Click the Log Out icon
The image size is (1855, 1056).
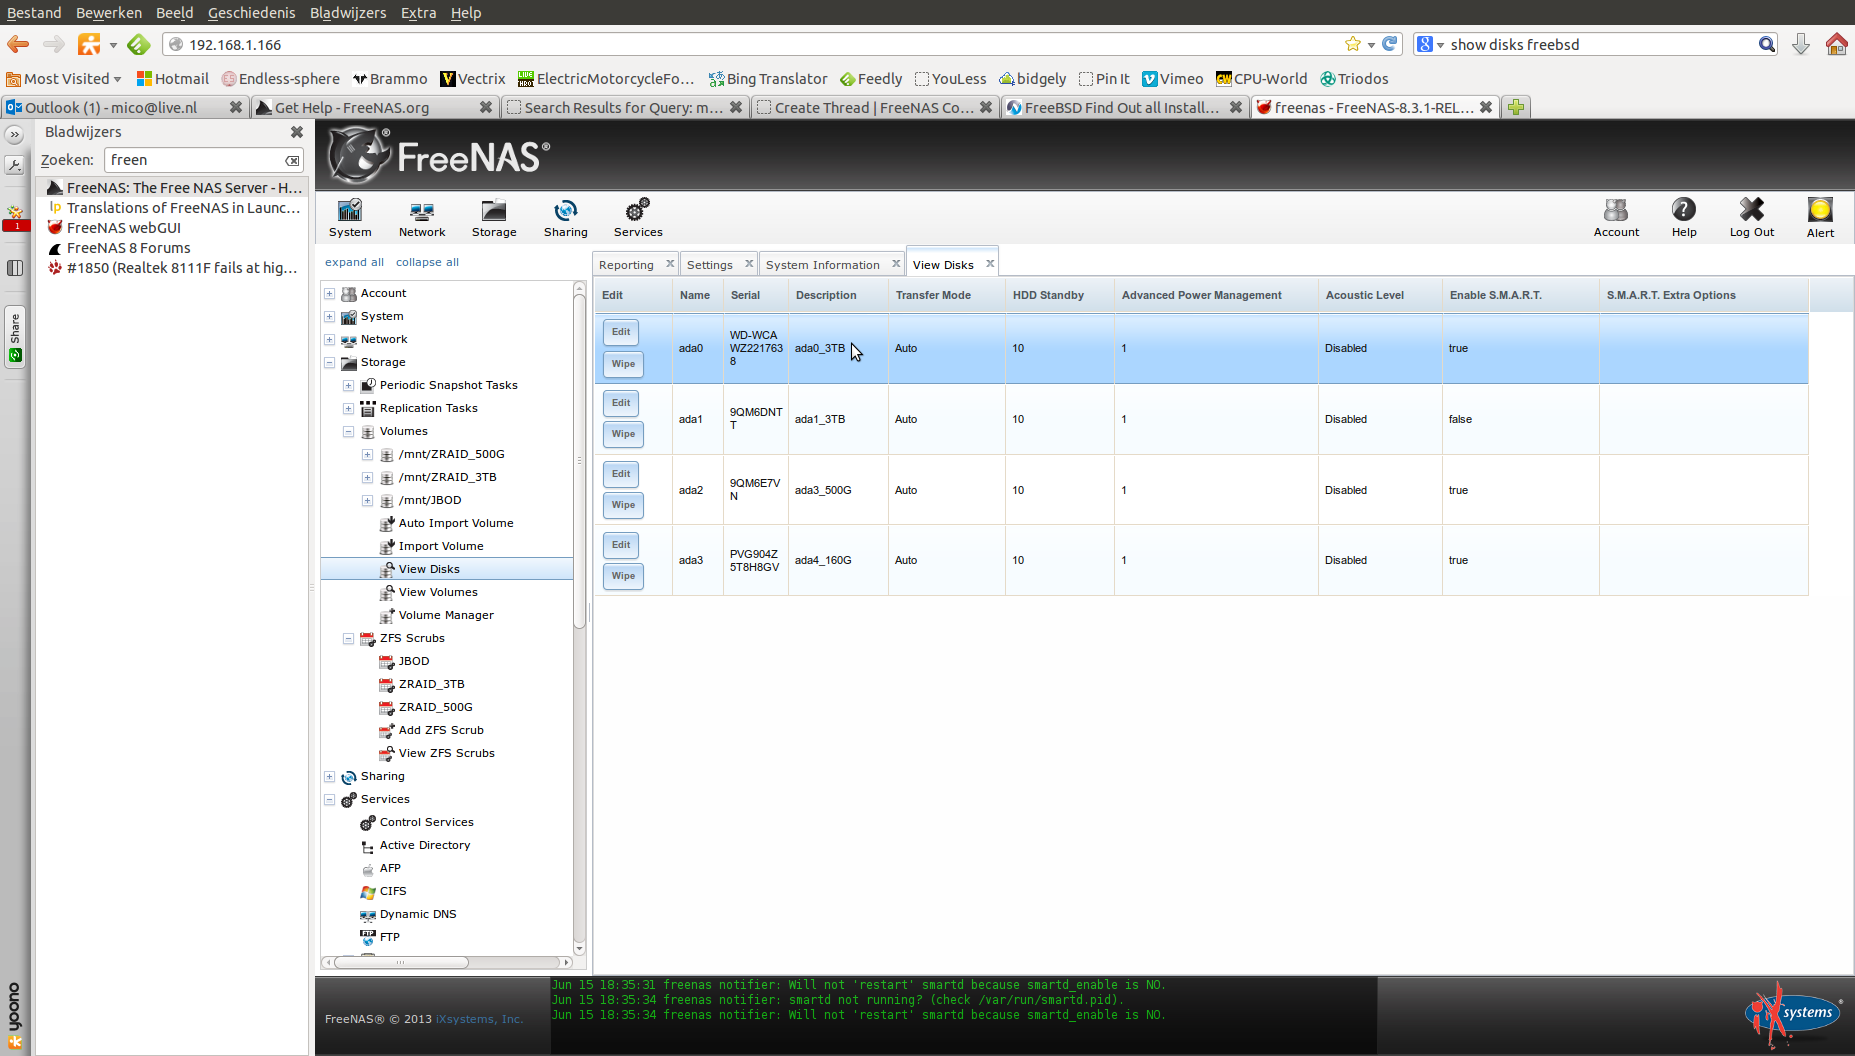click(x=1752, y=217)
